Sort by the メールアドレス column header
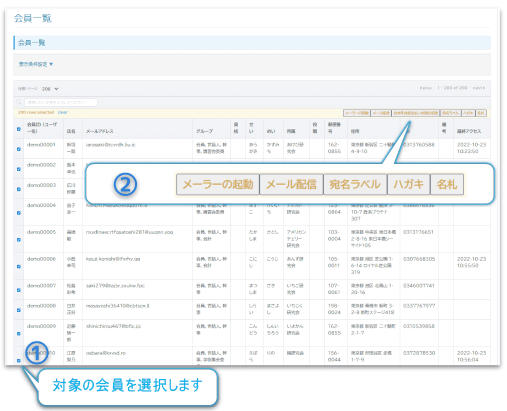507x411 pixels. point(100,131)
